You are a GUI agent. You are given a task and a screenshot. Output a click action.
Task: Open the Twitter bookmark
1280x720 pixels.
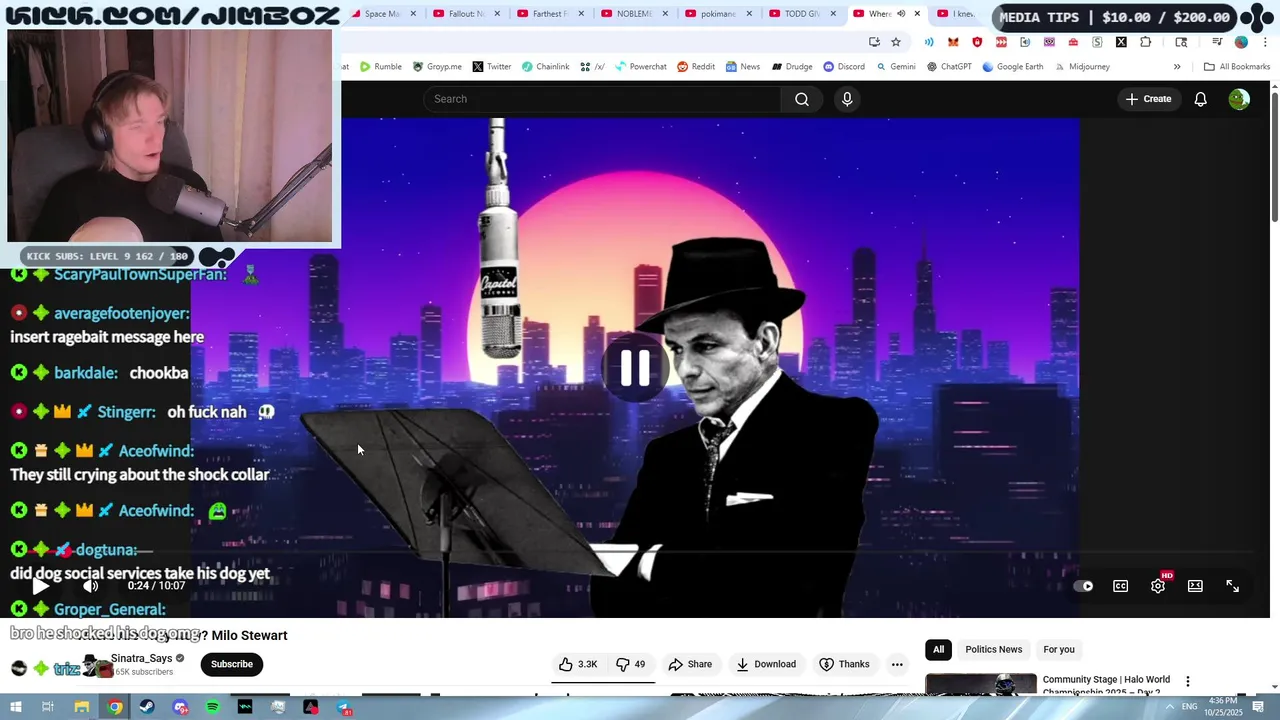(492, 67)
